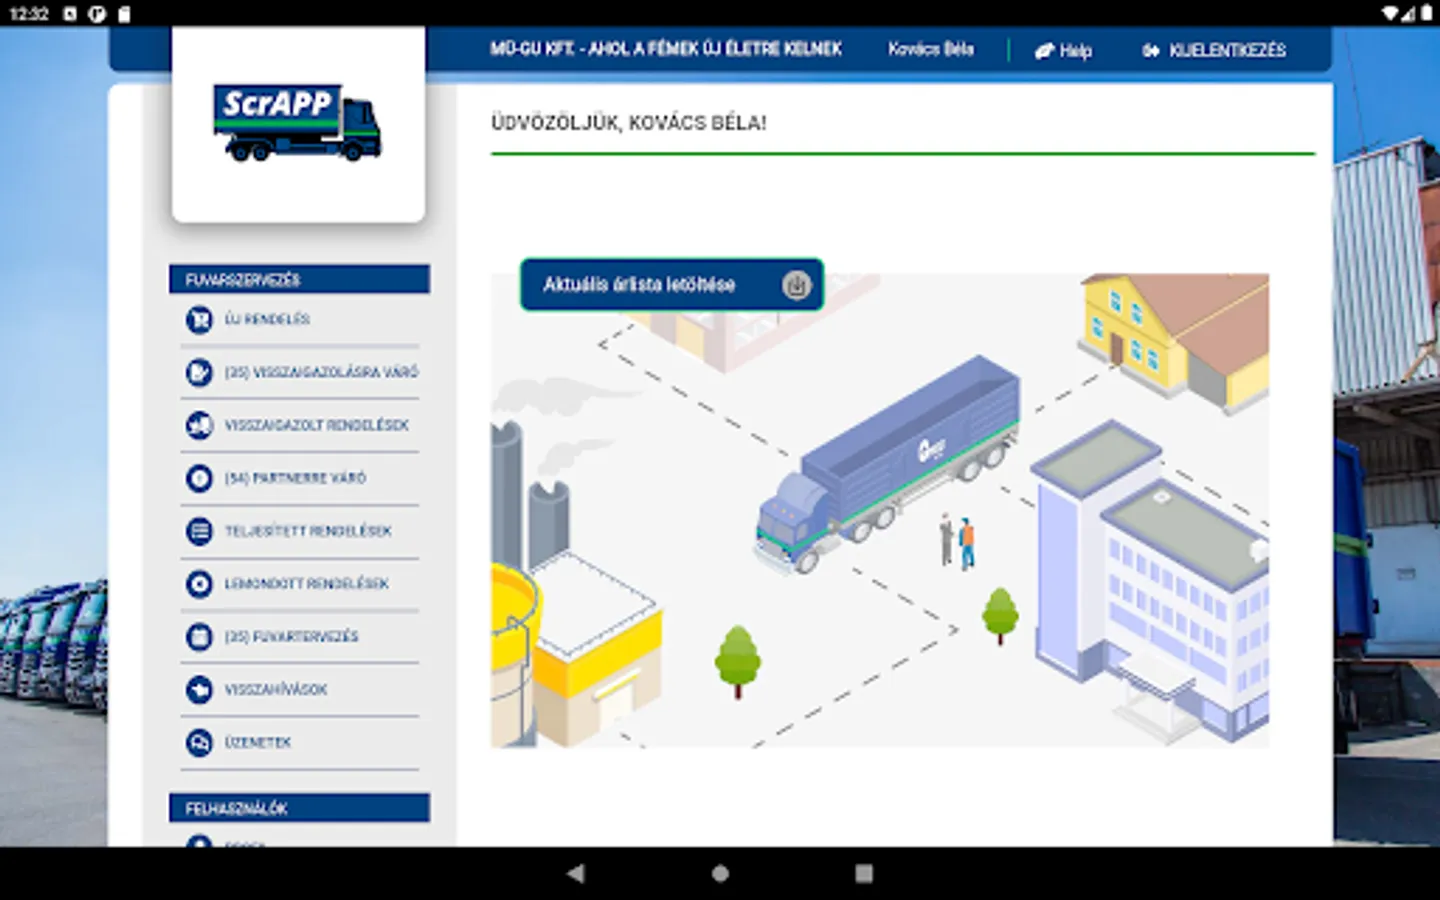Click the Help hand icon

(1044, 50)
